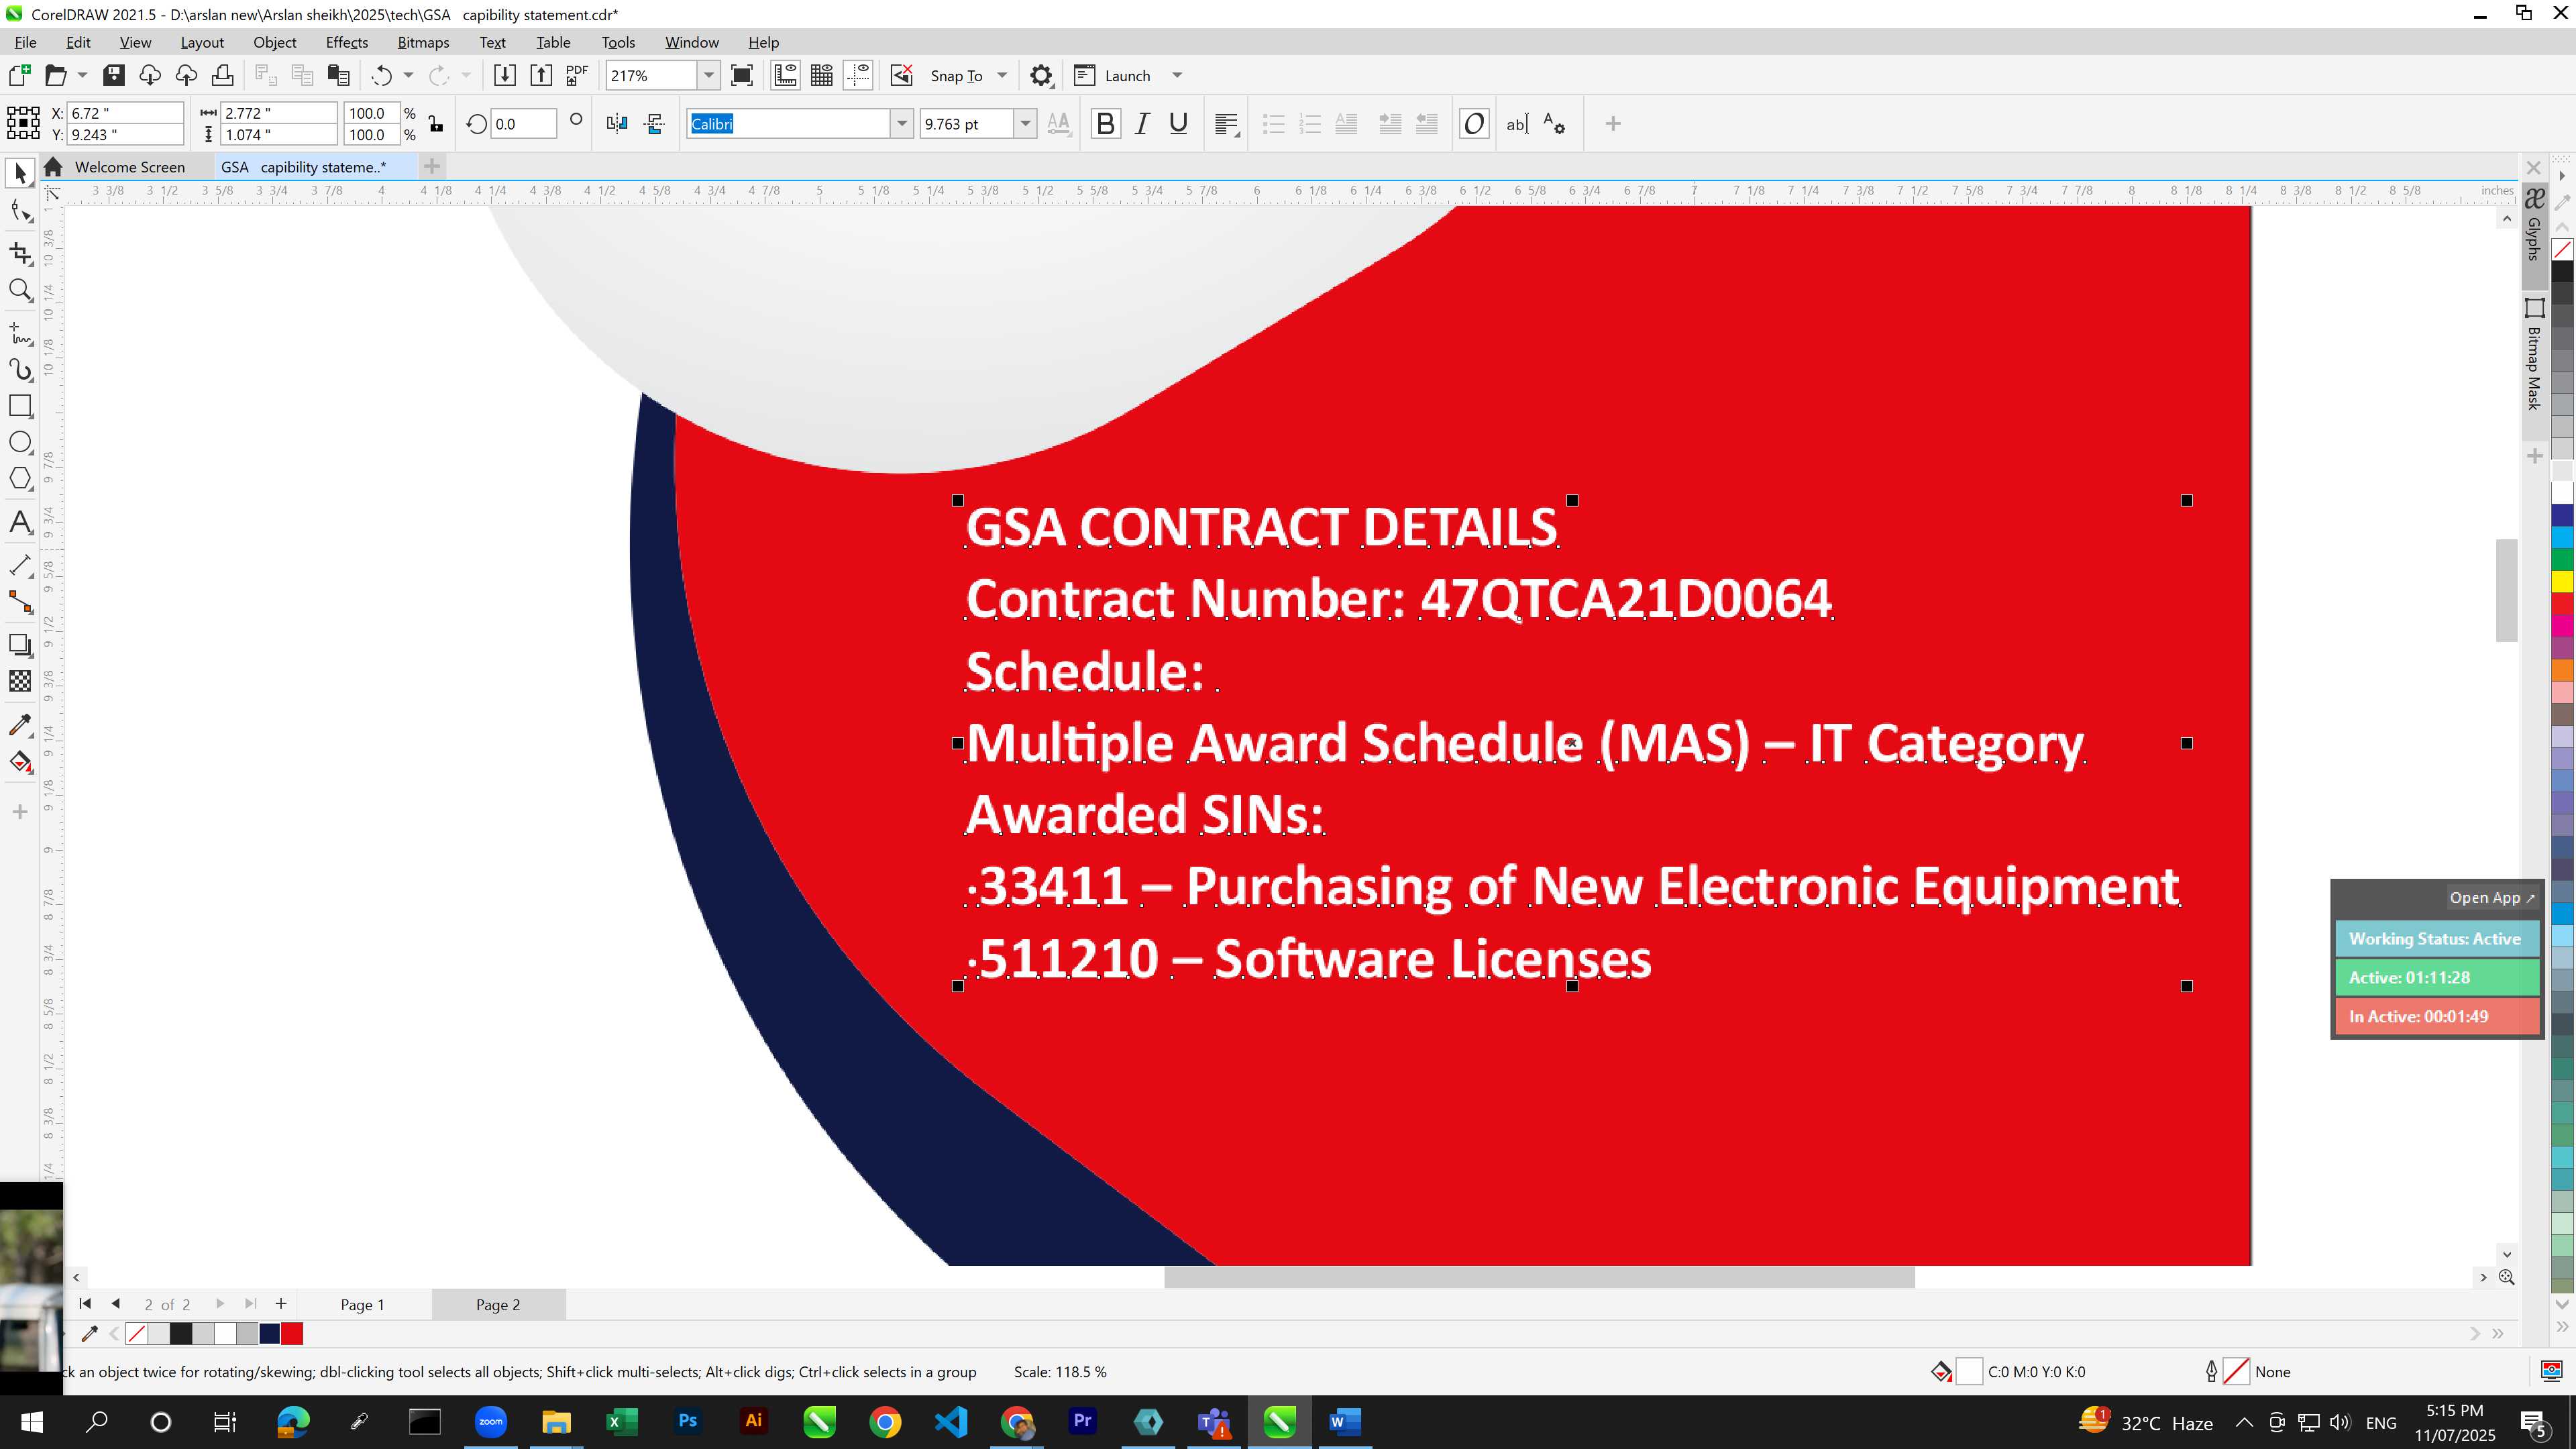Open the Effects menu
This screenshot has height=1449, width=2576.
(x=347, y=42)
